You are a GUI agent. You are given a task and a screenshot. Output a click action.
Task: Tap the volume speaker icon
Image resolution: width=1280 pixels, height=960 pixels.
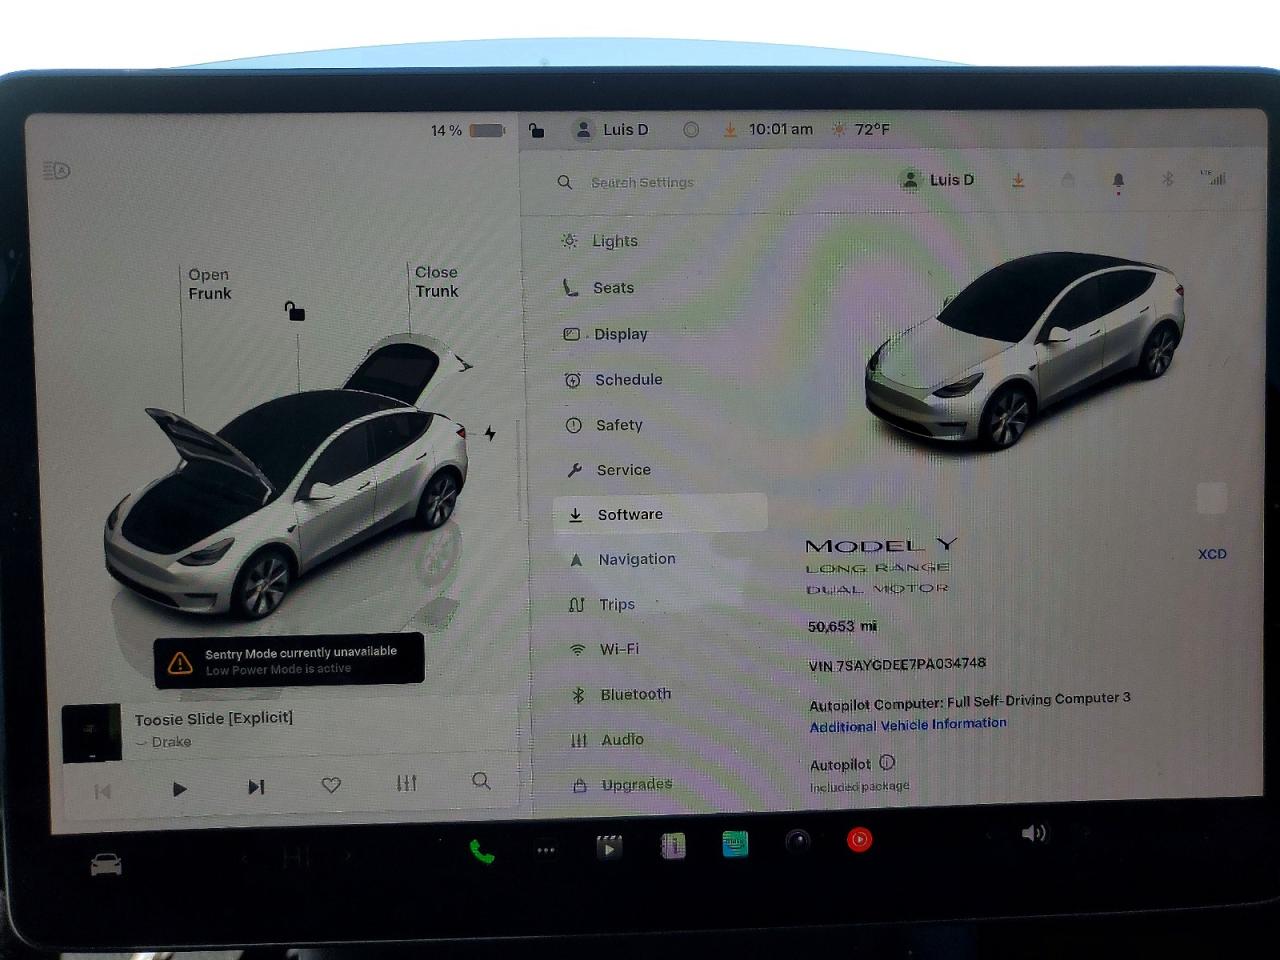tap(1034, 833)
